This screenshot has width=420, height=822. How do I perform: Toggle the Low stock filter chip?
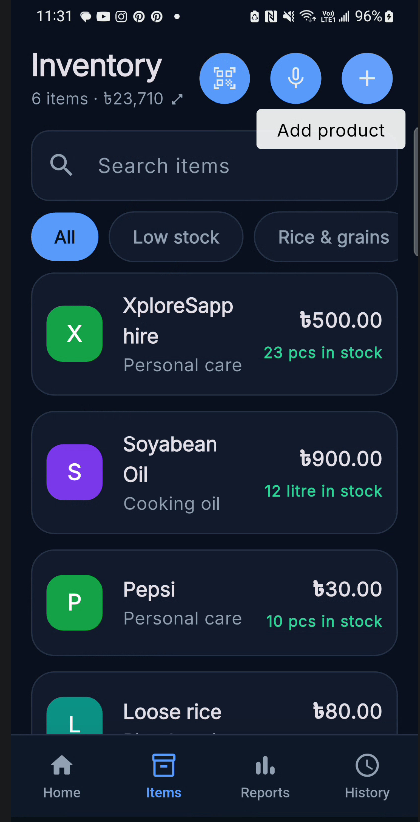coord(176,237)
